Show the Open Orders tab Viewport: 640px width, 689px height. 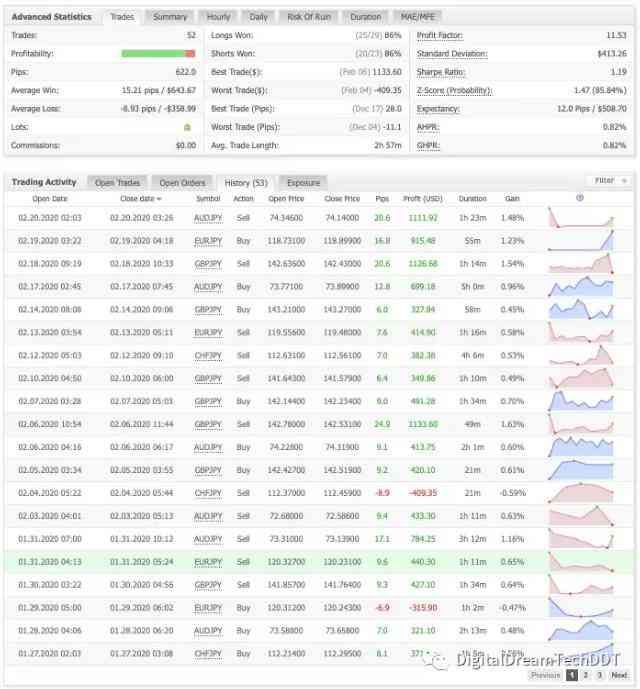coord(182,183)
